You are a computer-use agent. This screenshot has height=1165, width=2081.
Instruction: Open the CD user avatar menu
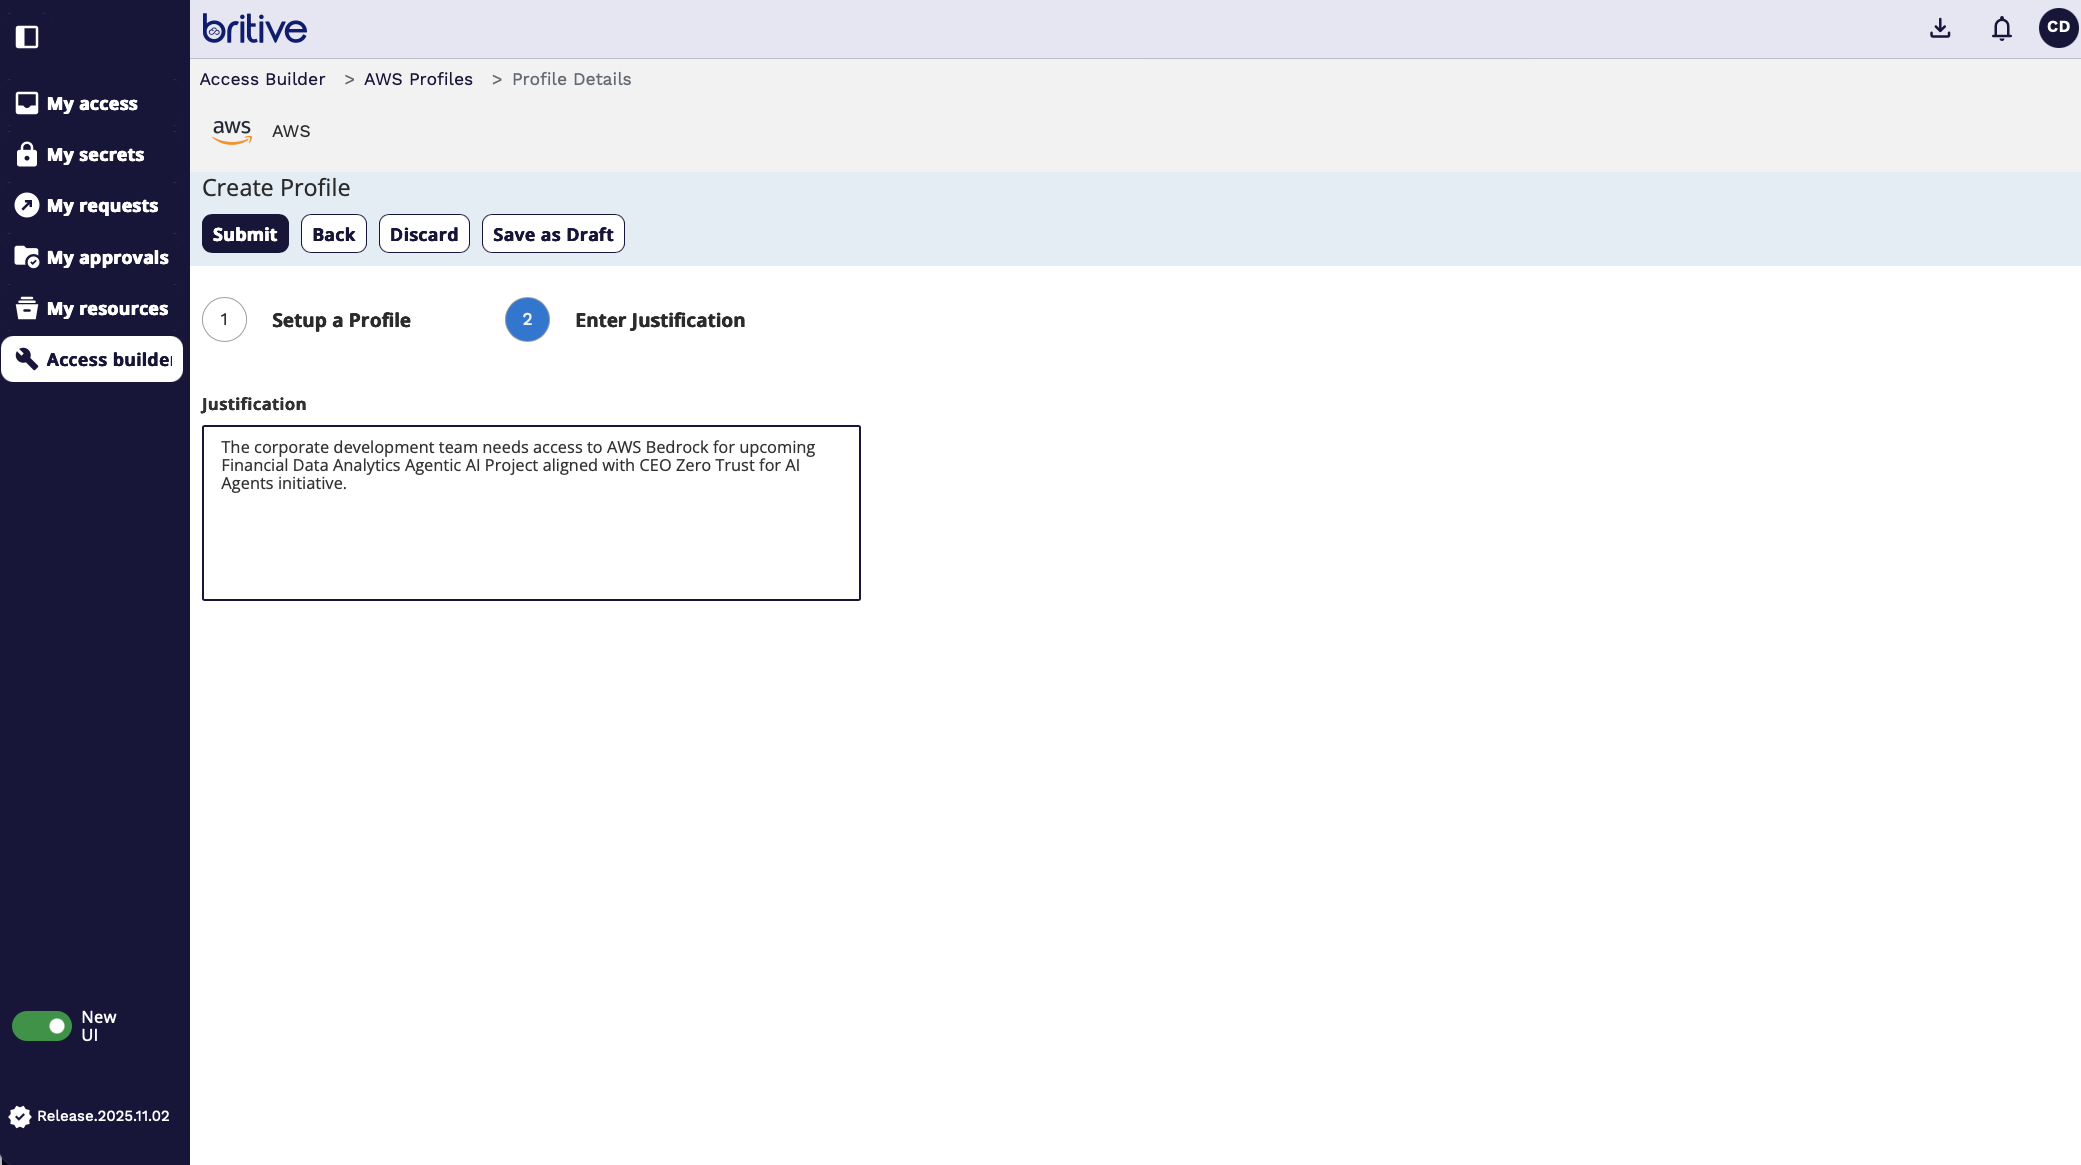click(2058, 28)
